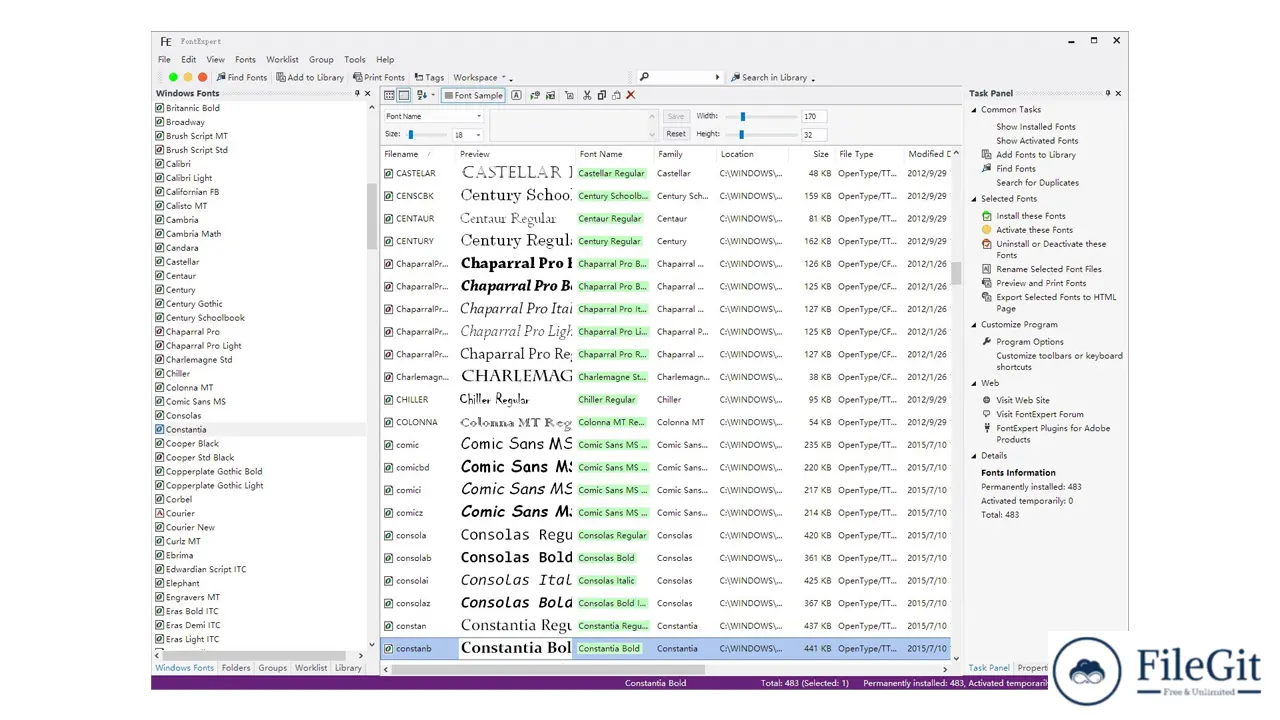The image size is (1280, 720).
Task: Click the Cut scissors icon
Action: 587,95
